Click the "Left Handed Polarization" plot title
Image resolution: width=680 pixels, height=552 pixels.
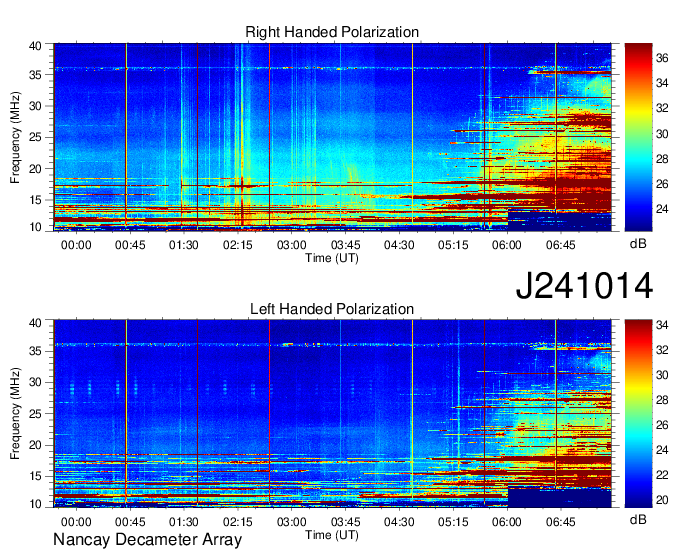(x=332, y=309)
